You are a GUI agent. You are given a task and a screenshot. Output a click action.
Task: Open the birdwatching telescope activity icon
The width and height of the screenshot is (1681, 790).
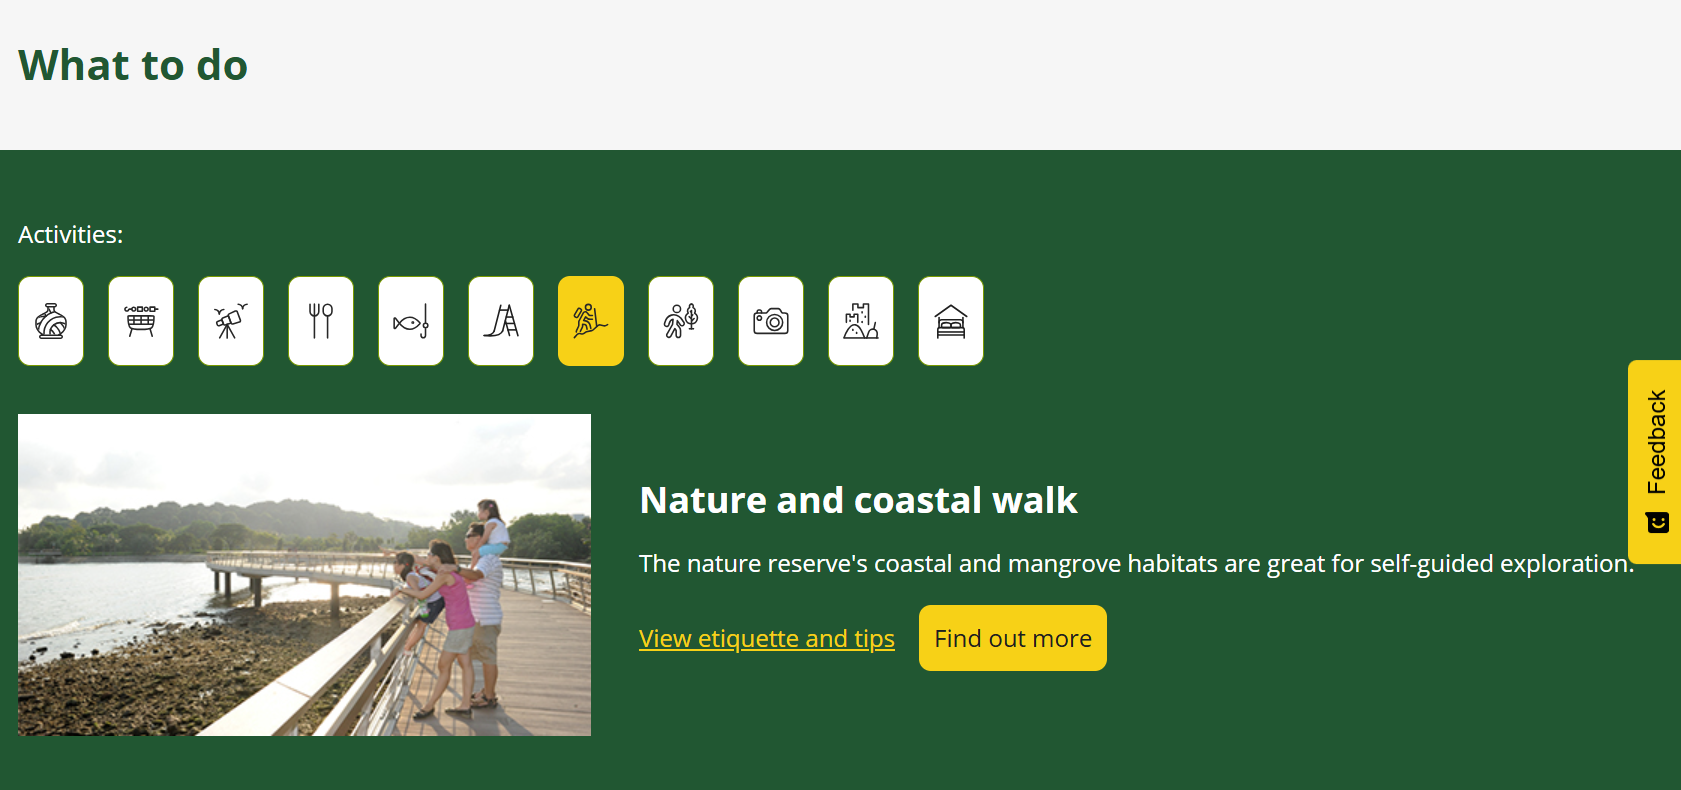[231, 321]
